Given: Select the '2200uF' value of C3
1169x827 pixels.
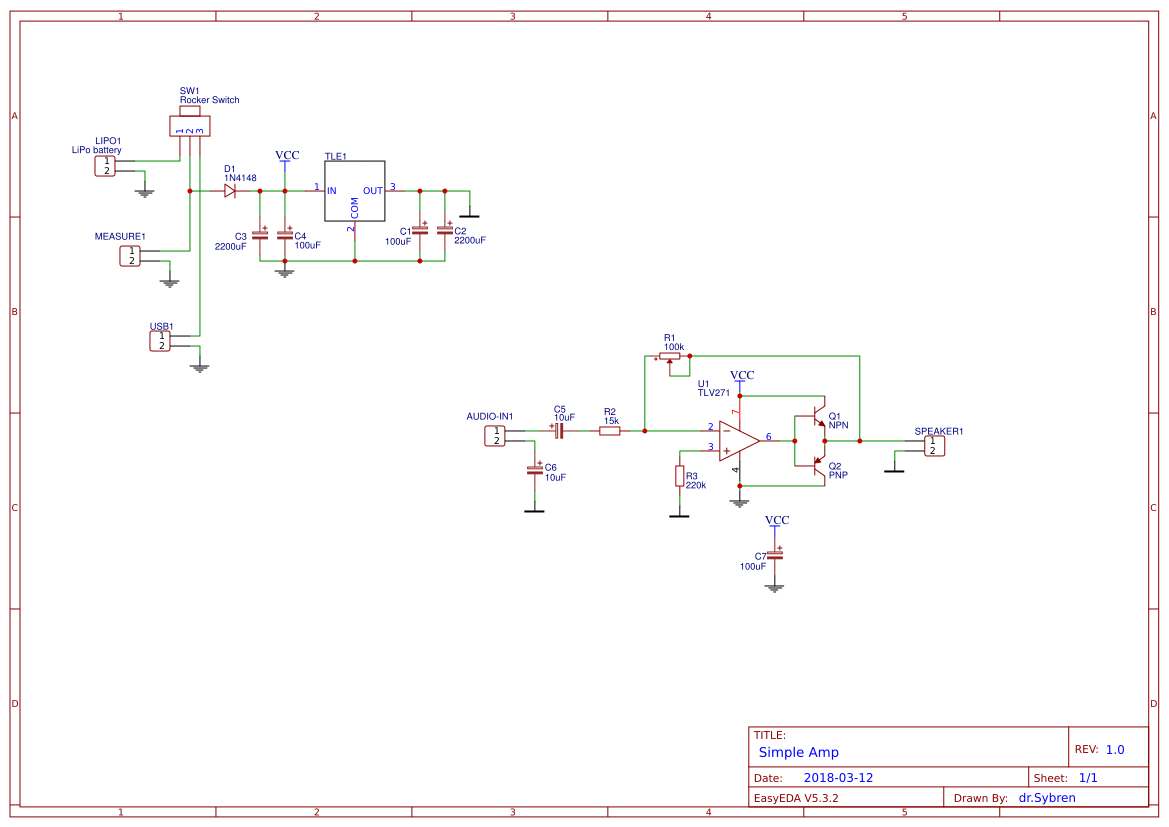Looking at the screenshot, I should [230, 247].
